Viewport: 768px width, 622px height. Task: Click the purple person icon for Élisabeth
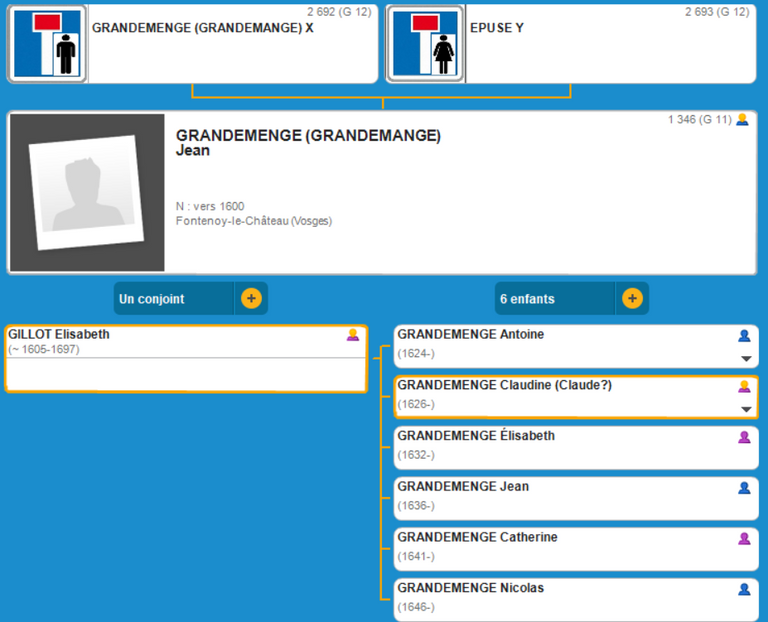pyautogui.click(x=744, y=437)
